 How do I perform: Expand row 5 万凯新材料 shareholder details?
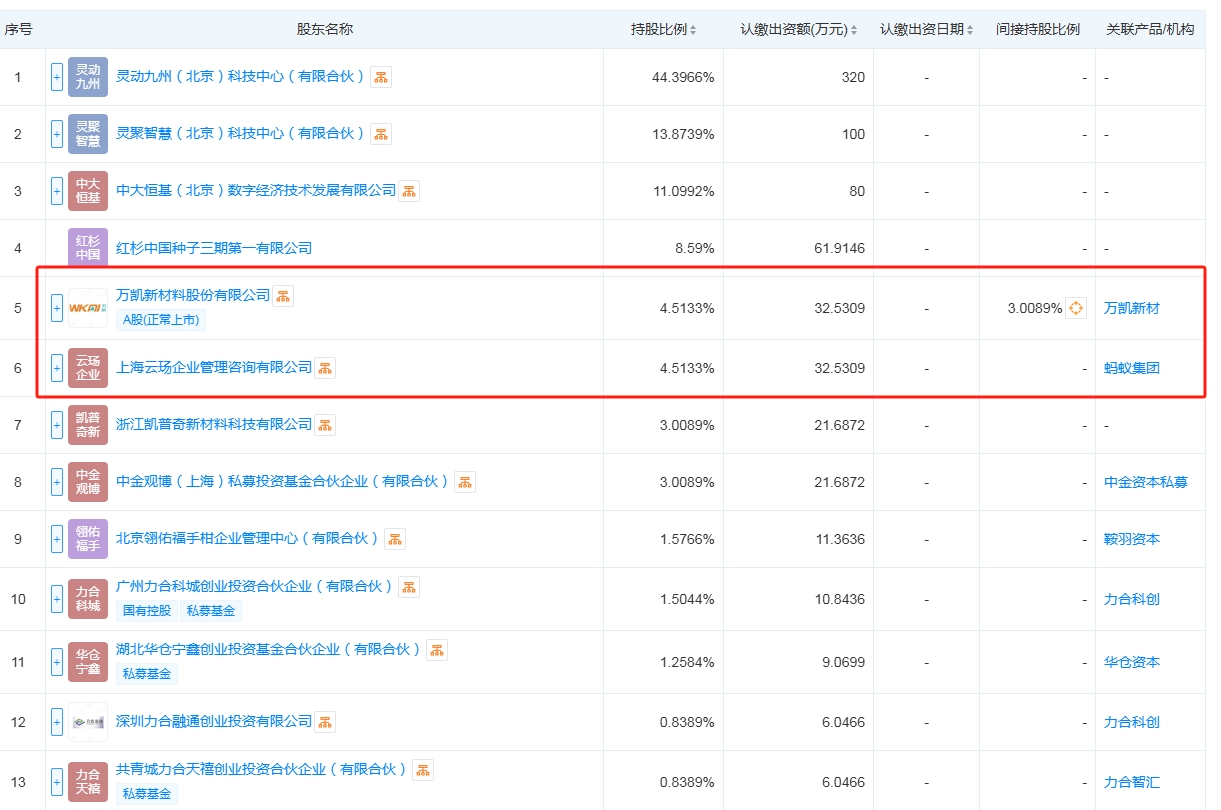tap(57, 308)
